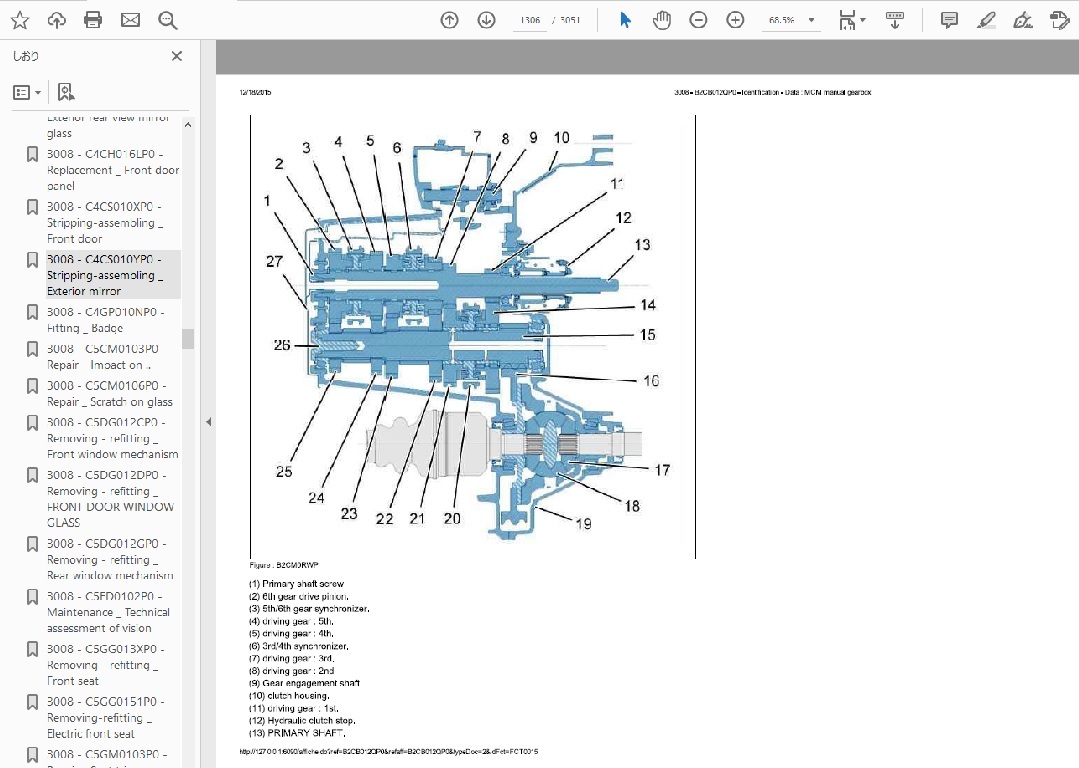1079x768 pixels.
Task: Click legend line "(2) 6th gear drive pinion"
Action: [299, 597]
